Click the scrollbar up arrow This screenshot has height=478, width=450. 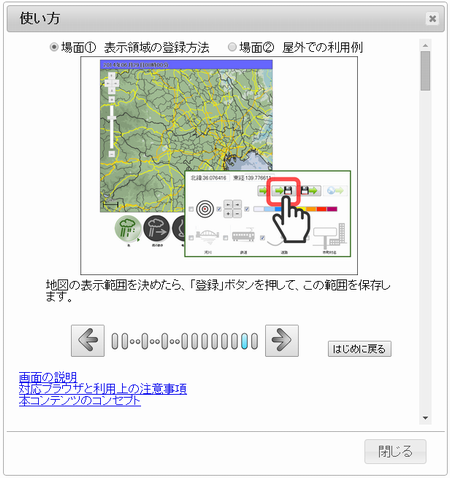(x=425, y=45)
